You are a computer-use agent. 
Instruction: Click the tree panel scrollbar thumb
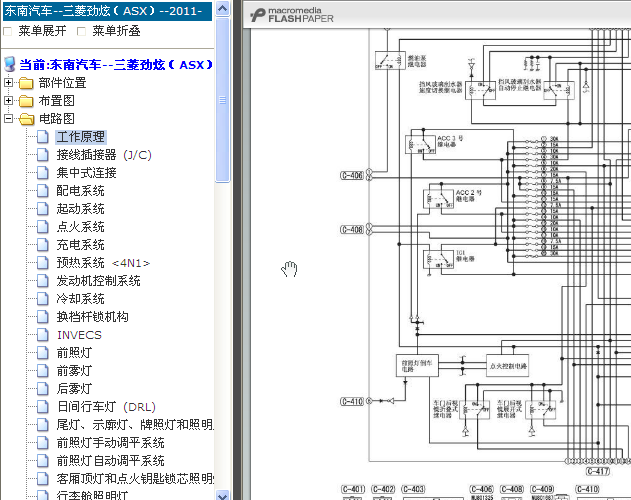(223, 100)
